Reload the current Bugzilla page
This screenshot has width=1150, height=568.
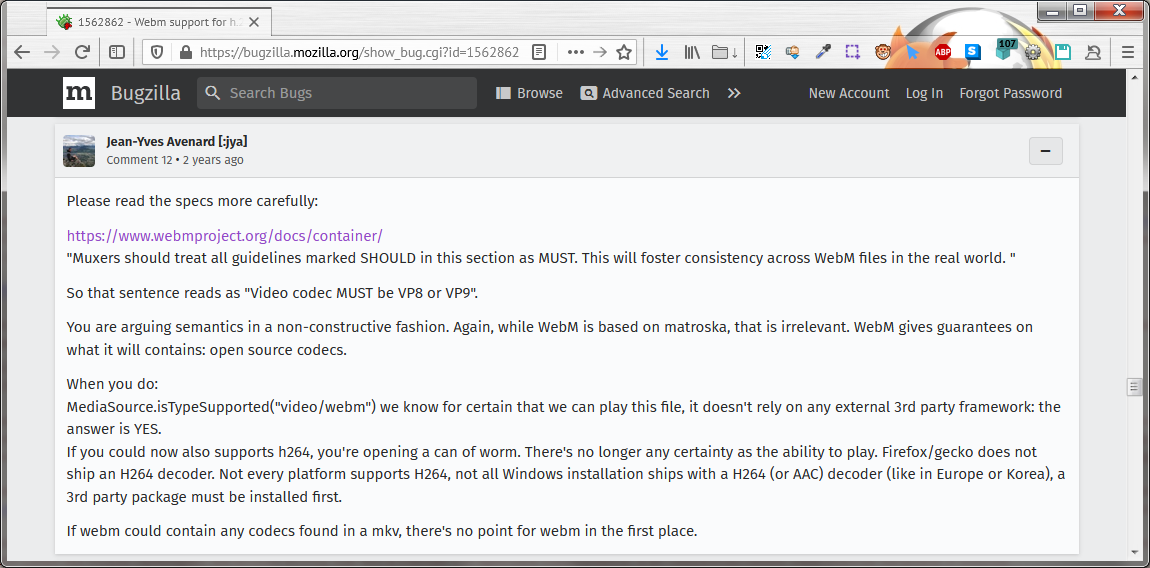click(x=82, y=52)
